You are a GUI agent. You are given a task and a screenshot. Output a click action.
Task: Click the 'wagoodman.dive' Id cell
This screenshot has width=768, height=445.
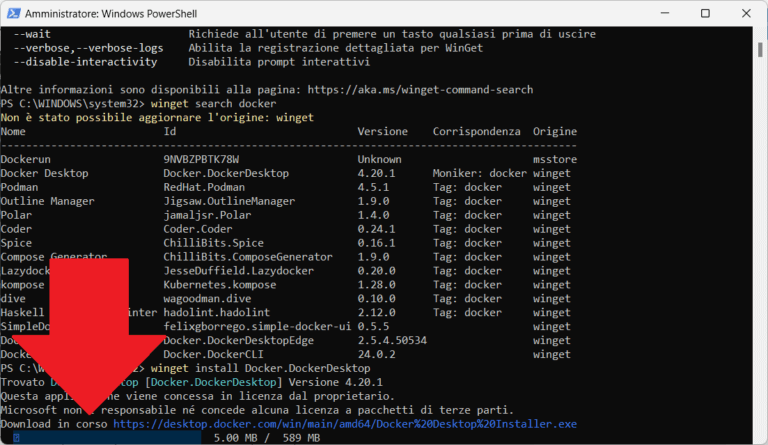pos(207,299)
